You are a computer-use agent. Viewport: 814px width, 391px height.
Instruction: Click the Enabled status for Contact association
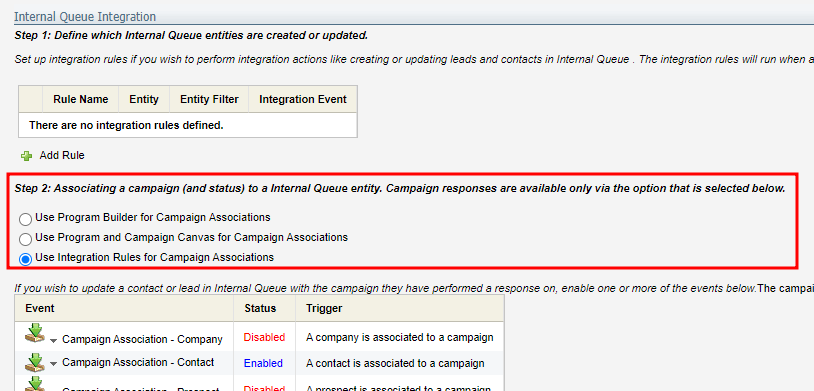[263, 363]
